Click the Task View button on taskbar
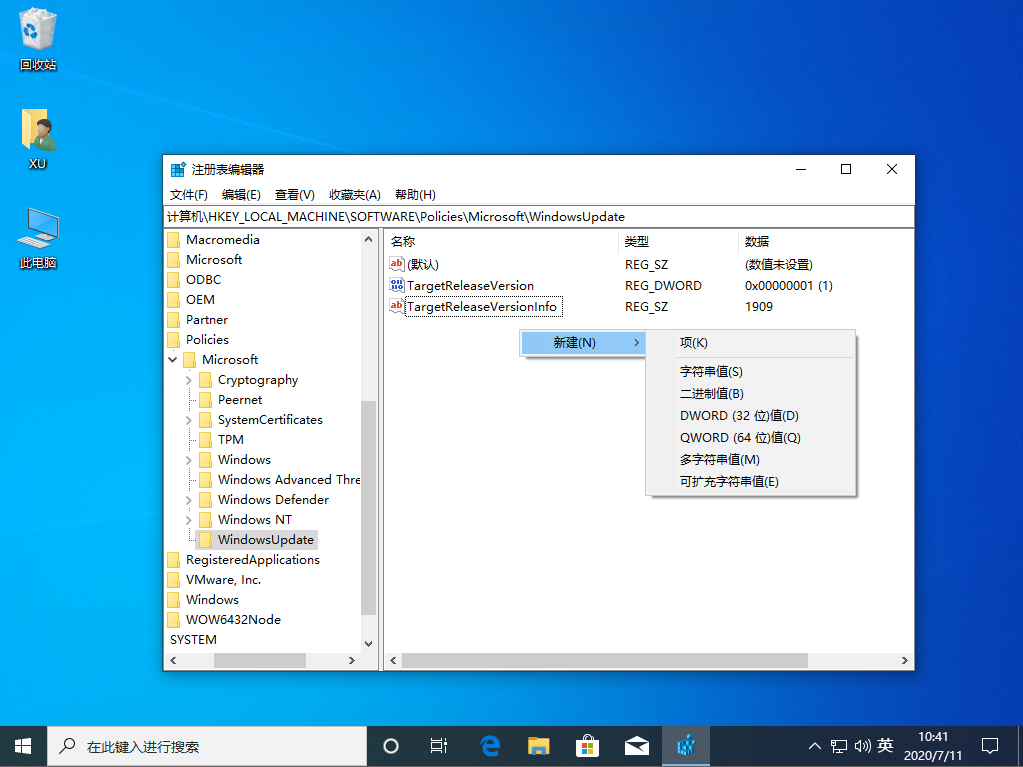The image size is (1023, 767). point(438,745)
